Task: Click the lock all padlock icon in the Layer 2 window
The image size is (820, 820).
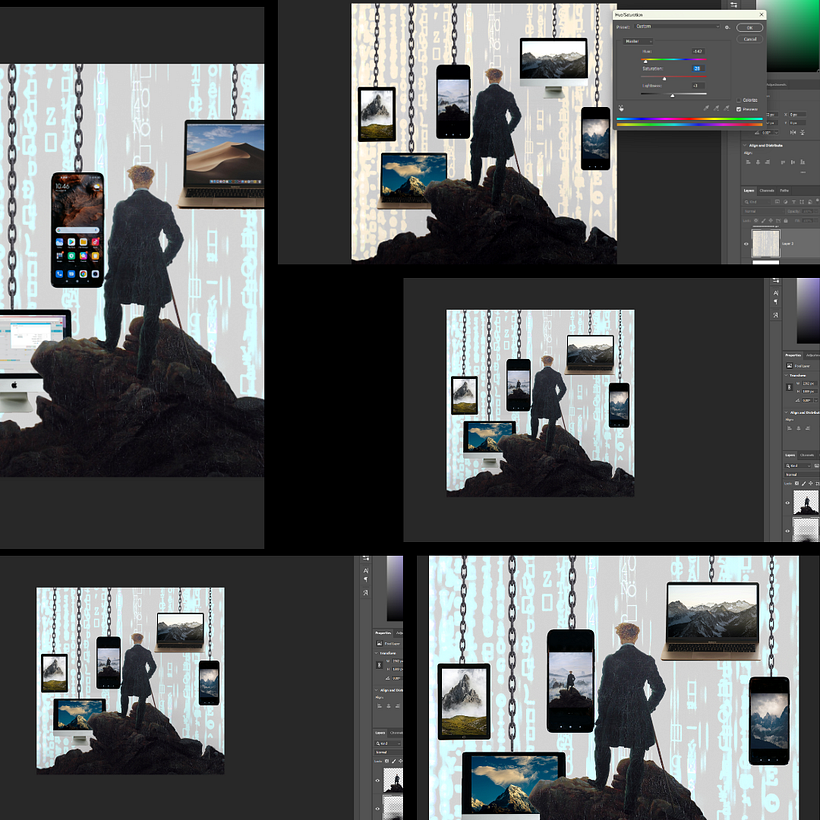Action: pyautogui.click(x=786, y=221)
